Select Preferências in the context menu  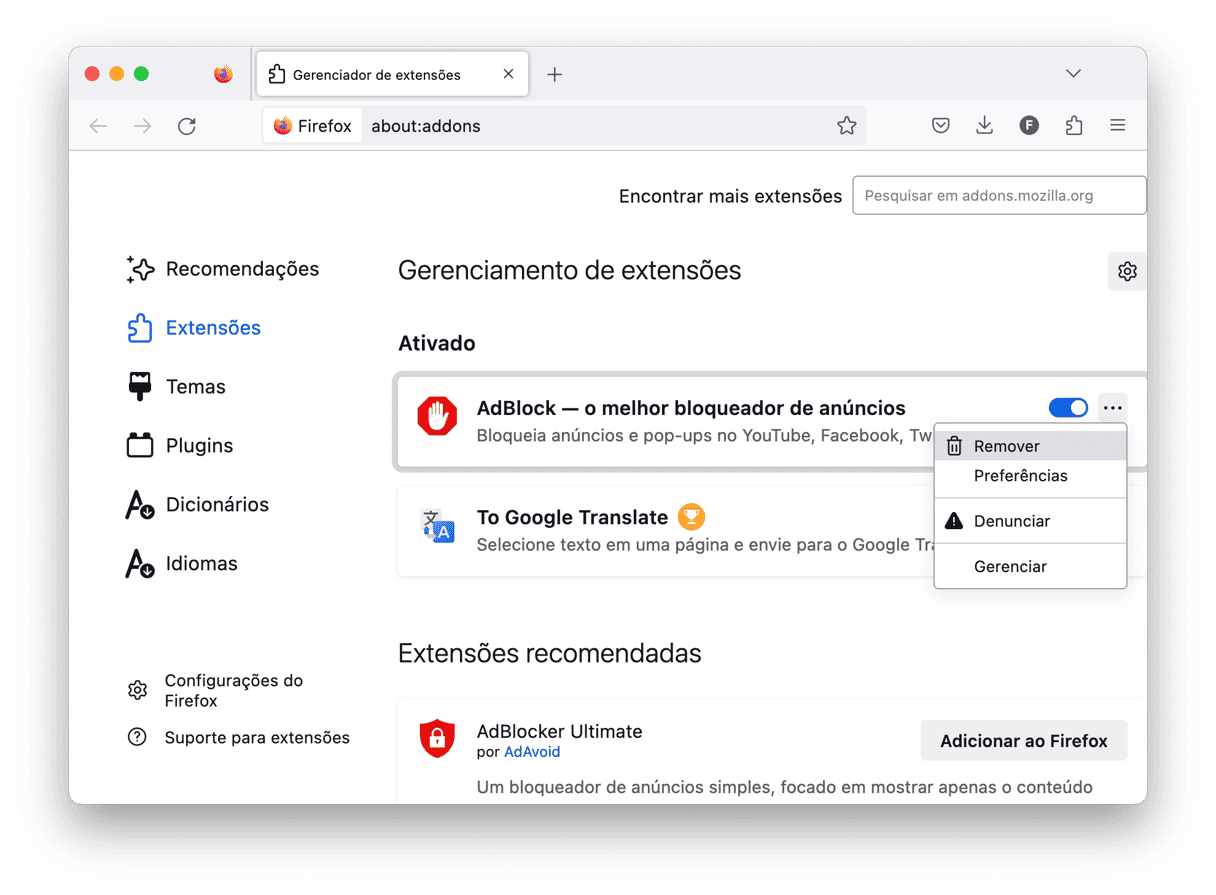tap(1020, 476)
